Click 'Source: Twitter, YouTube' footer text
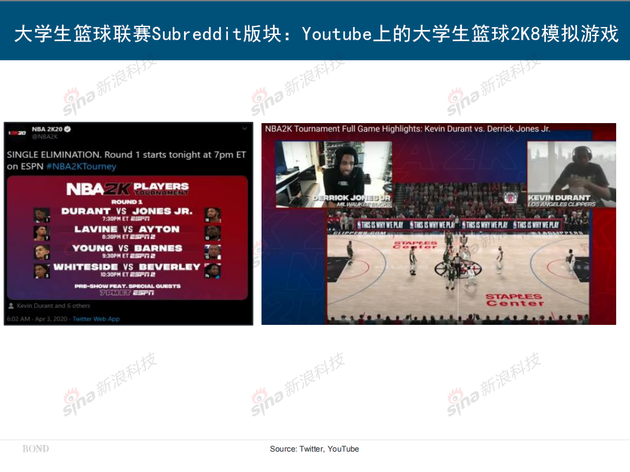The width and height of the screenshot is (630, 472). click(314, 449)
